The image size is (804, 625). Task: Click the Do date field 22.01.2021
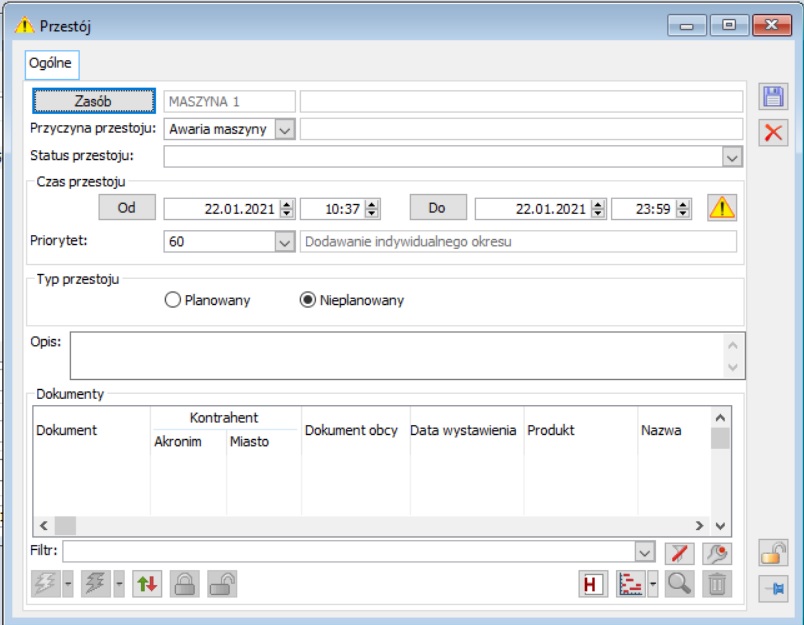point(533,209)
